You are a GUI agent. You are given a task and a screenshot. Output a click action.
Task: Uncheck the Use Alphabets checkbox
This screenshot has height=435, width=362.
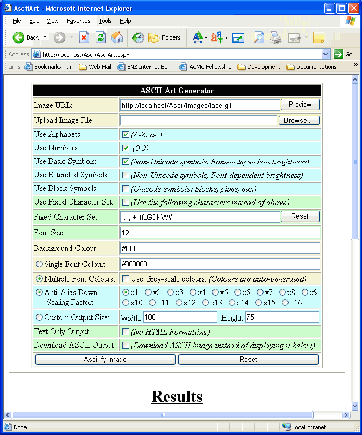tap(125, 134)
